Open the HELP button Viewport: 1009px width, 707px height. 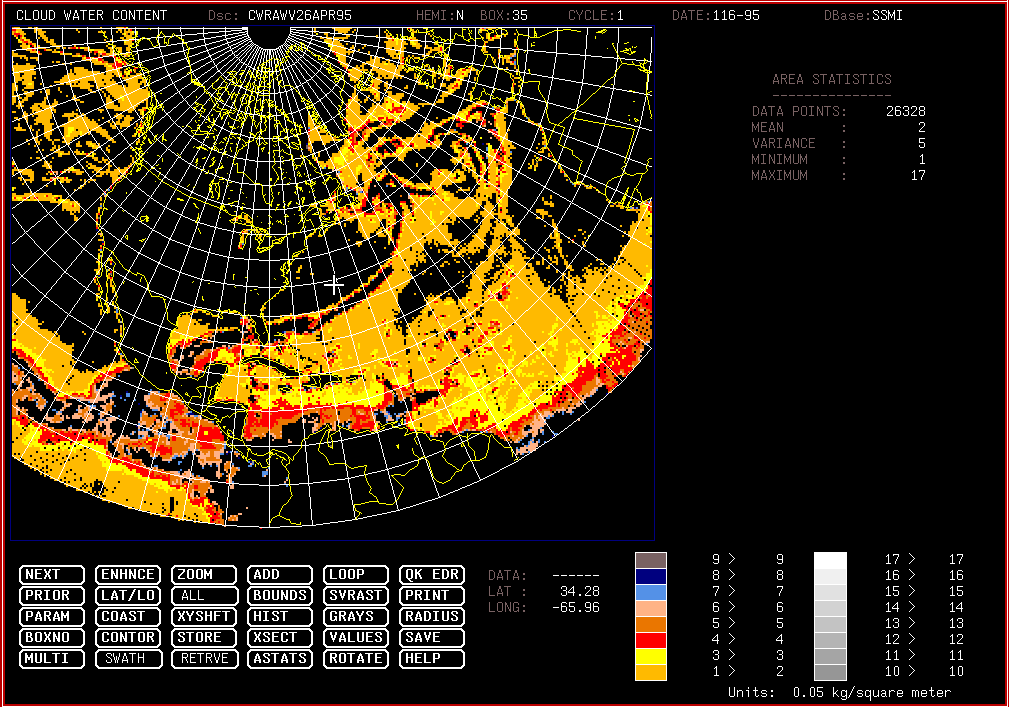(x=432, y=659)
